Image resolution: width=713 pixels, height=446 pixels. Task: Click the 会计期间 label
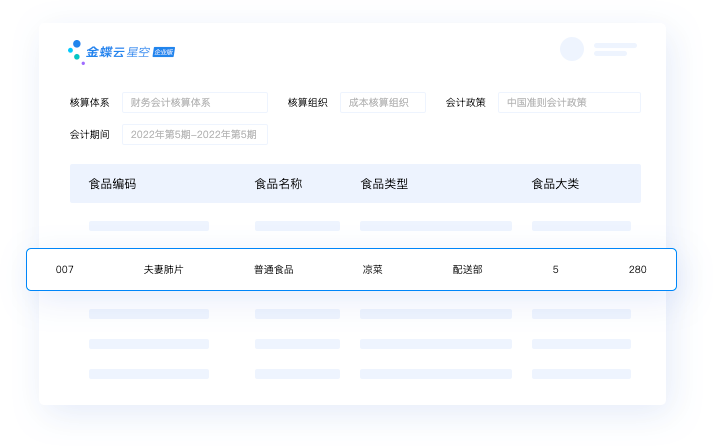coord(90,135)
